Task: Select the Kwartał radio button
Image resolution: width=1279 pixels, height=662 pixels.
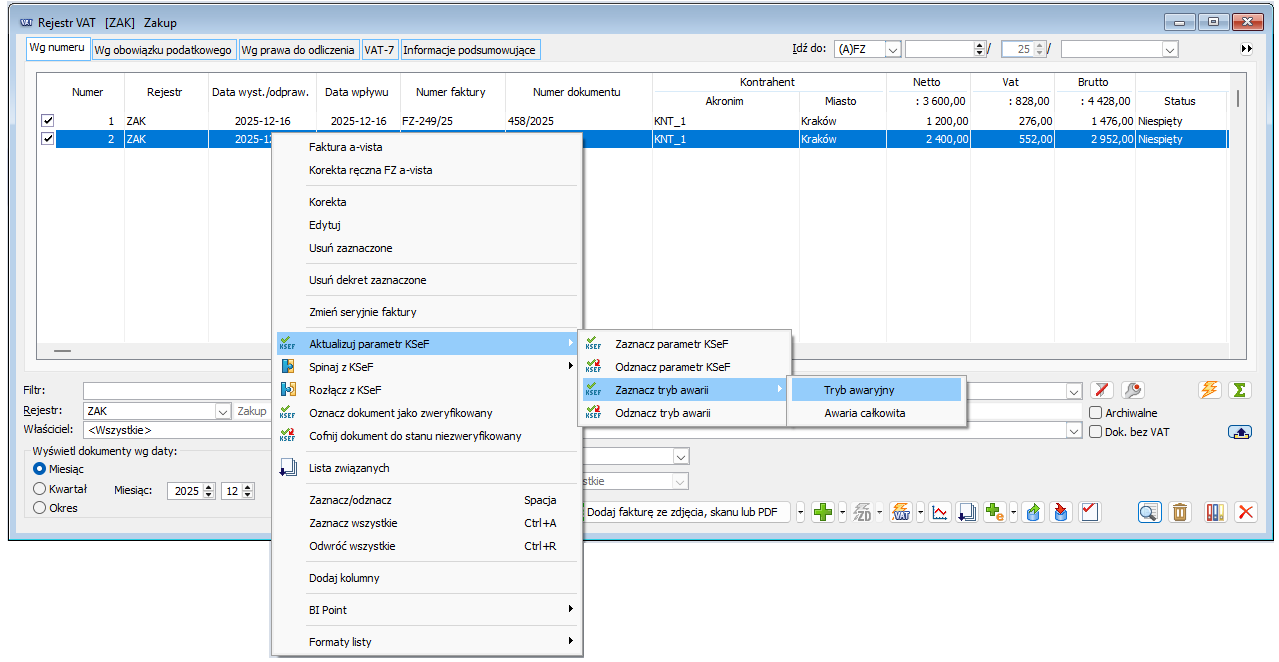Action: coord(40,489)
